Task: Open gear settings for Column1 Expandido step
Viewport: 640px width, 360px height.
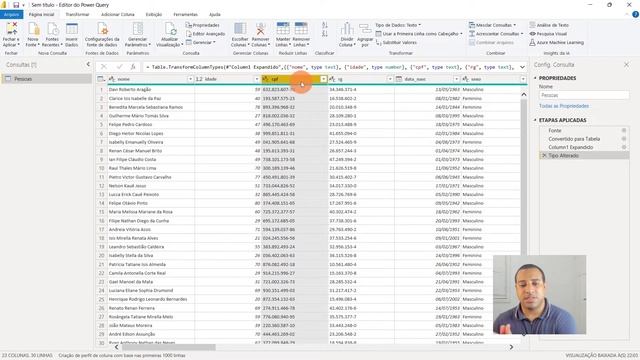Action: (x=624, y=147)
